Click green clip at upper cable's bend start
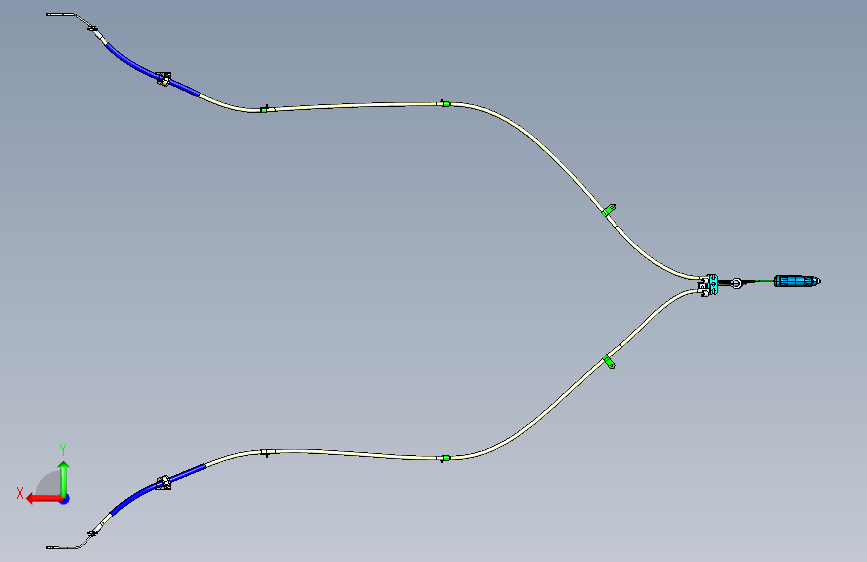This screenshot has height=562, width=867. coord(445,103)
